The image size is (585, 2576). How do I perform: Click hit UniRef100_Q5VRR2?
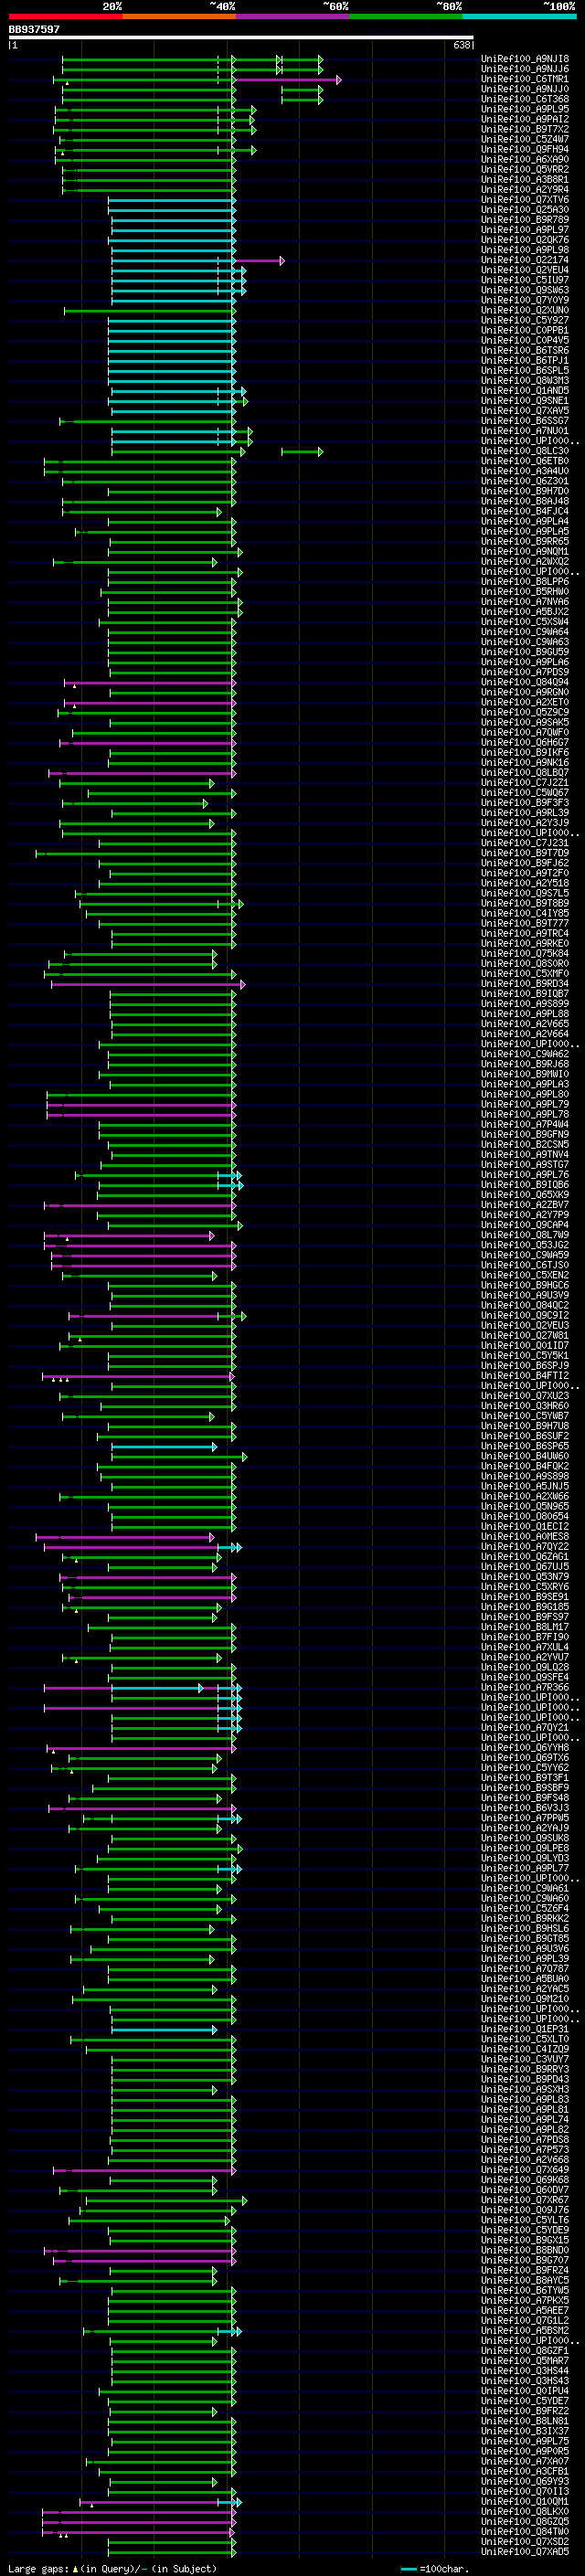pos(525,169)
